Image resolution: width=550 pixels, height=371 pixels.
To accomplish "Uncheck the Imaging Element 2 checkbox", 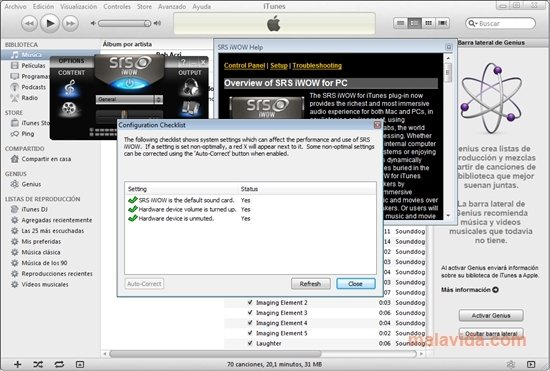I will [250, 302].
